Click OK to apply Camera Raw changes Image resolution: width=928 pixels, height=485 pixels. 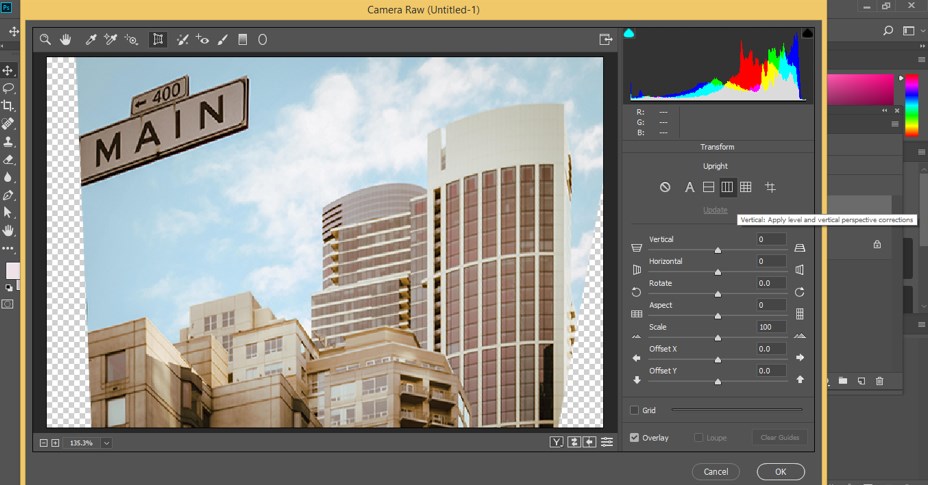pyautogui.click(x=780, y=471)
